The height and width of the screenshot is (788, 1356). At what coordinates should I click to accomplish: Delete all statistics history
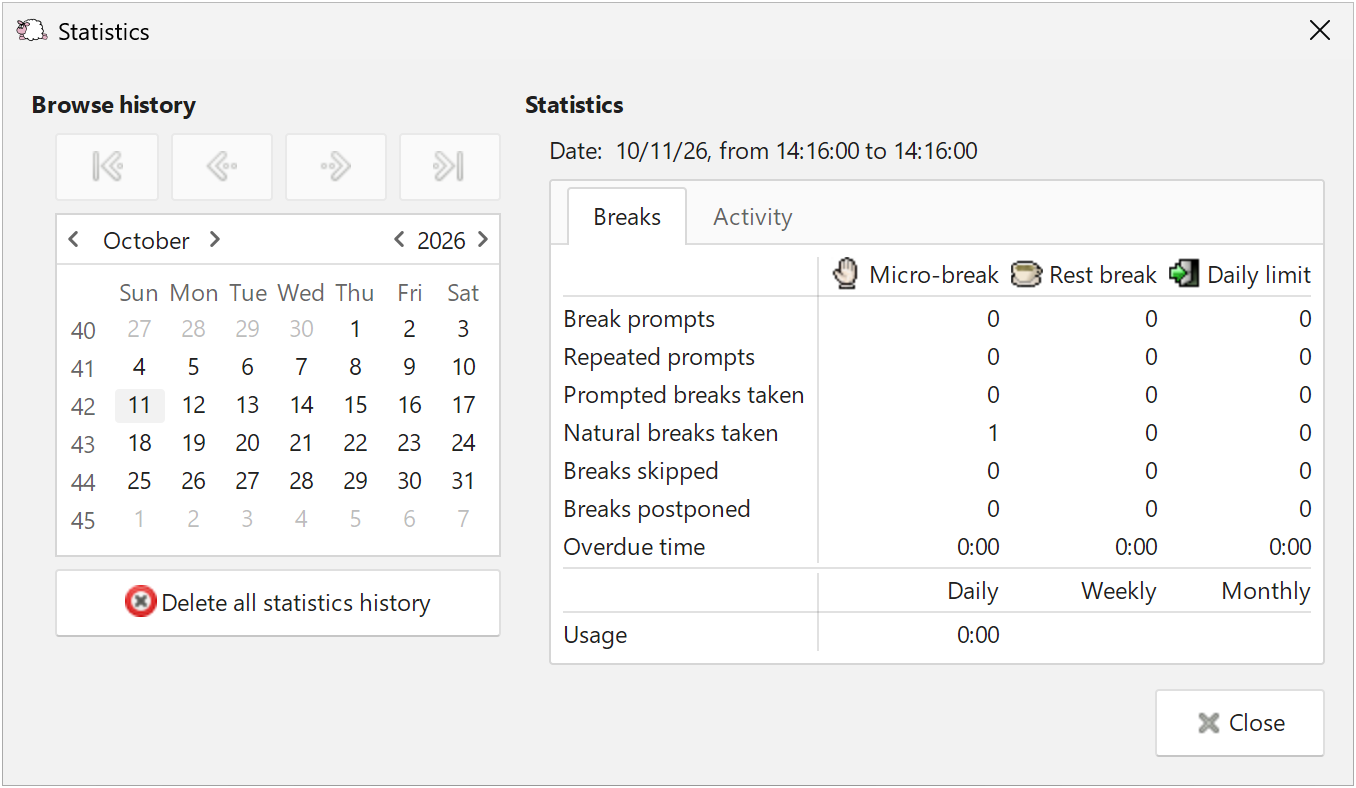278,603
